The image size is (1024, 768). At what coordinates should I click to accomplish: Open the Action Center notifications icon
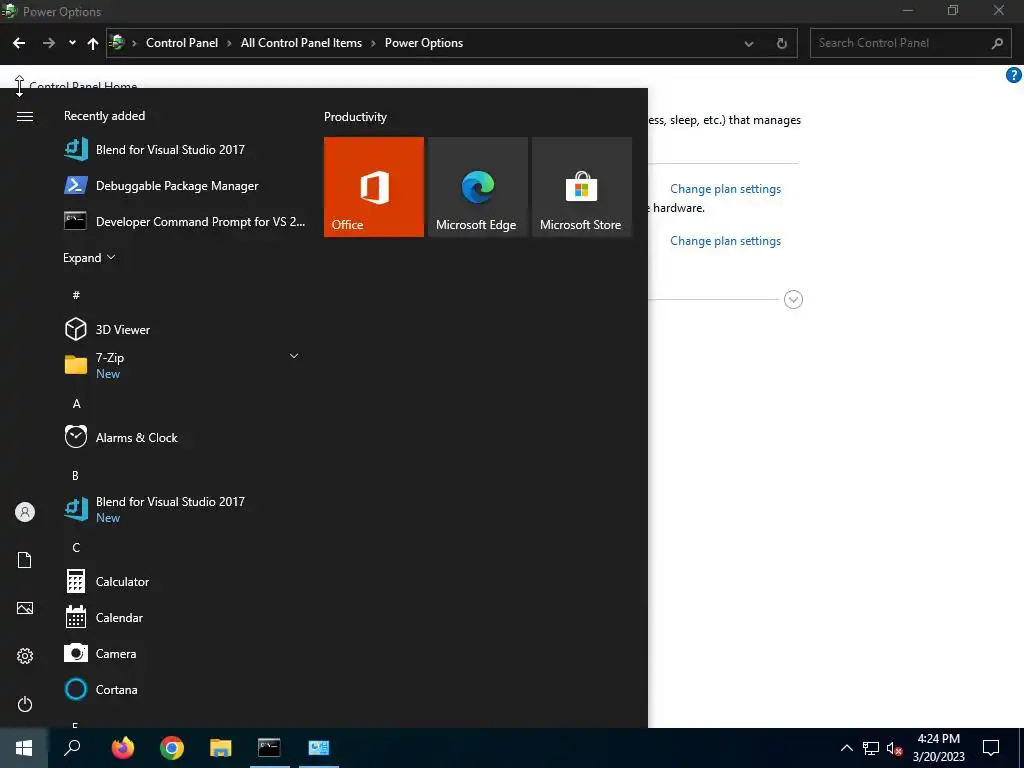991,748
